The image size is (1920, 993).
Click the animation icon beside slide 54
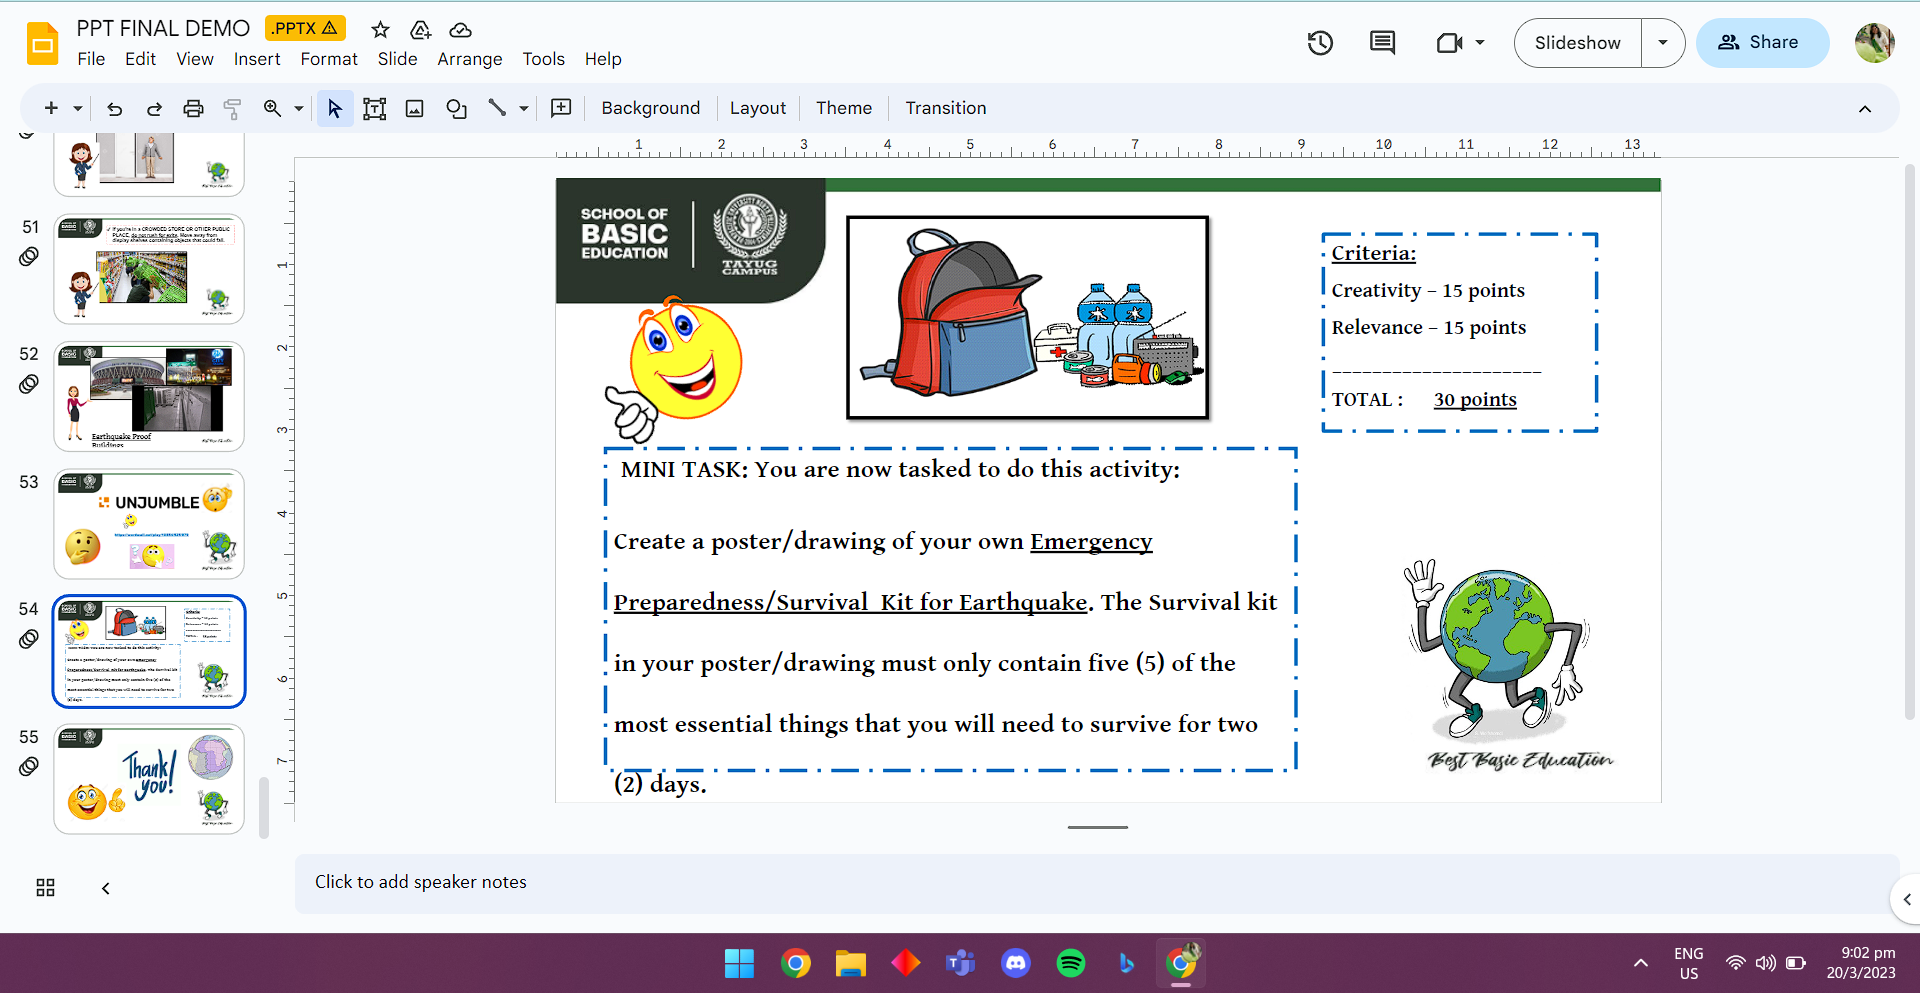coord(29,639)
